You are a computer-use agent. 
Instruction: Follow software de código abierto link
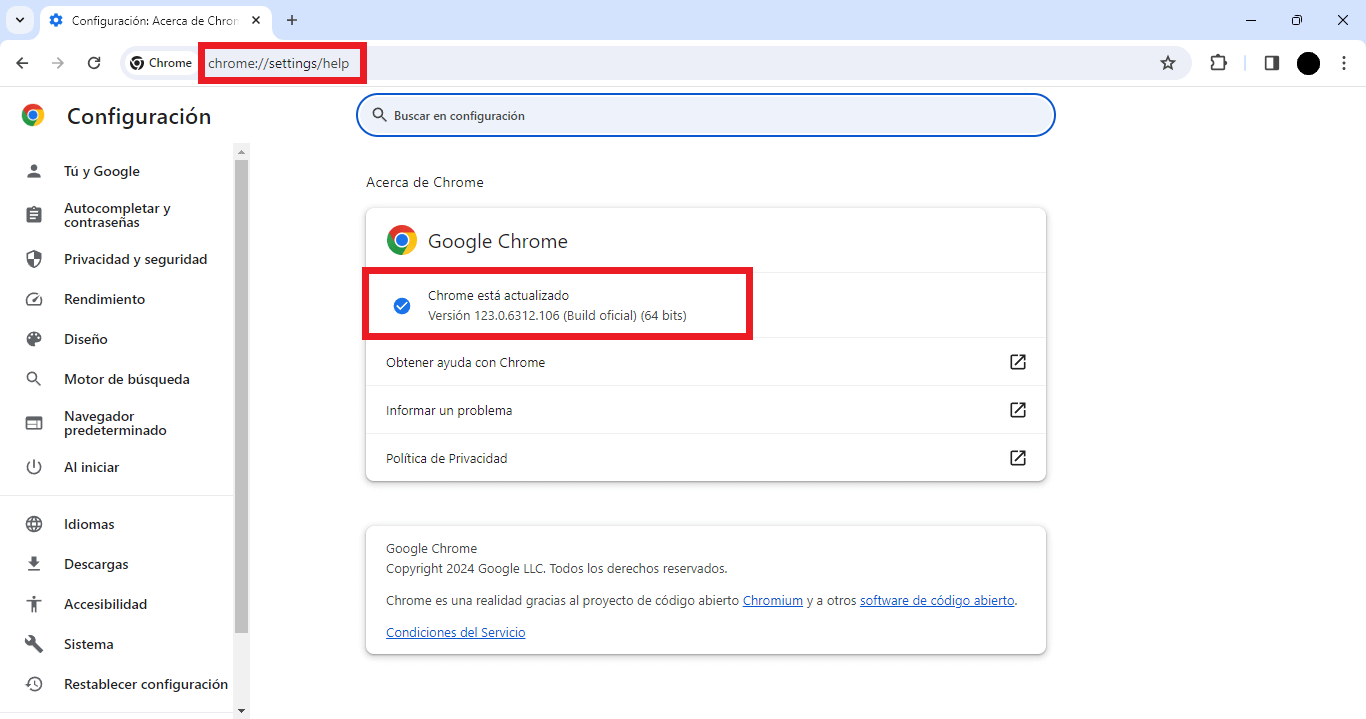click(x=937, y=601)
